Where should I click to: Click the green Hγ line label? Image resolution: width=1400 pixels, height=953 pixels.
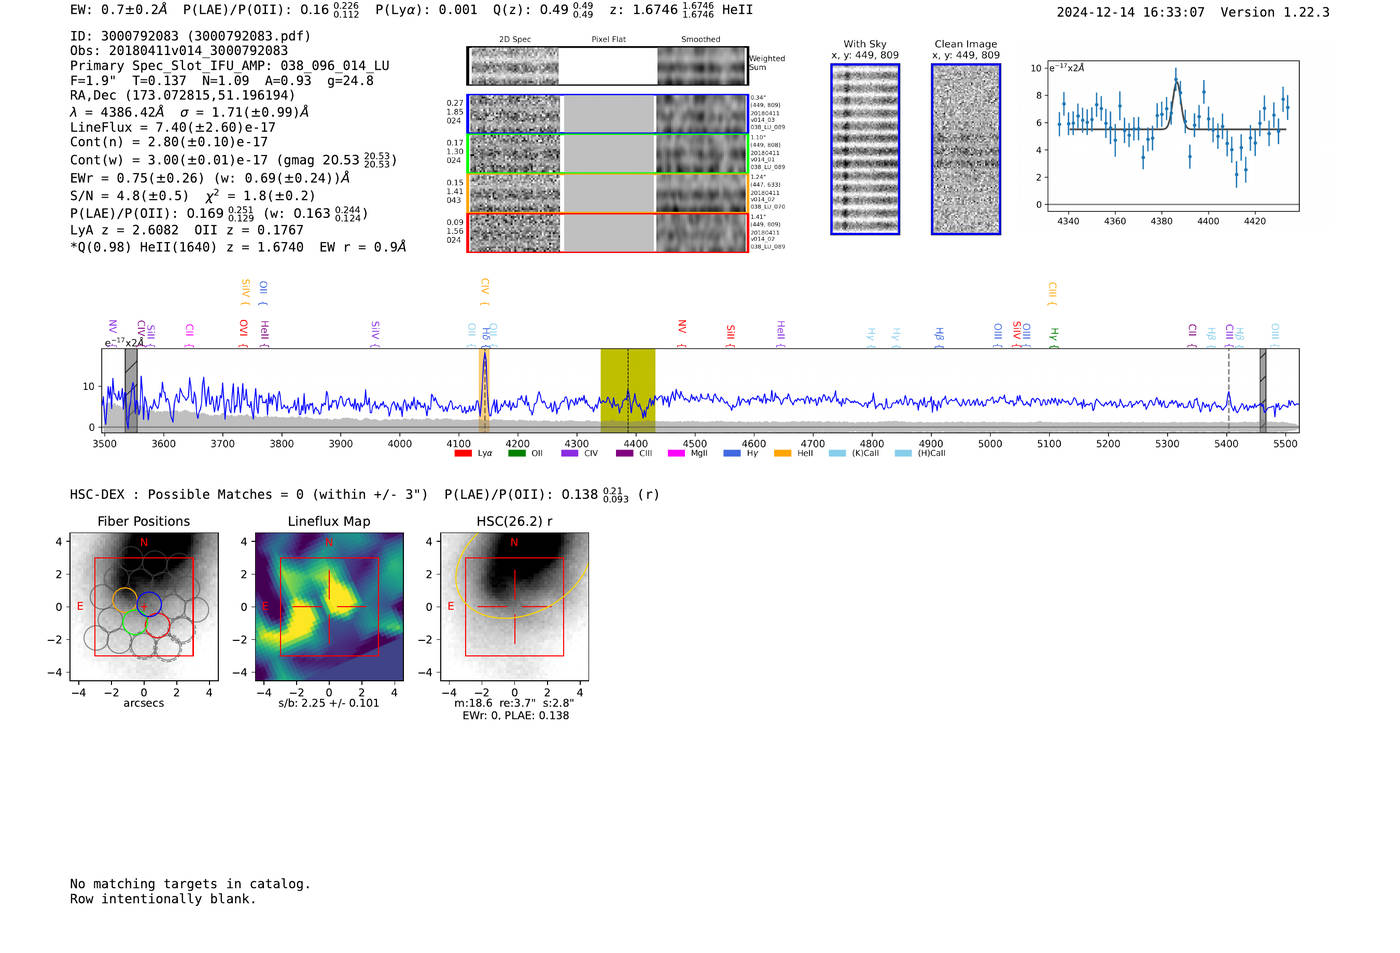[x=1054, y=336]
